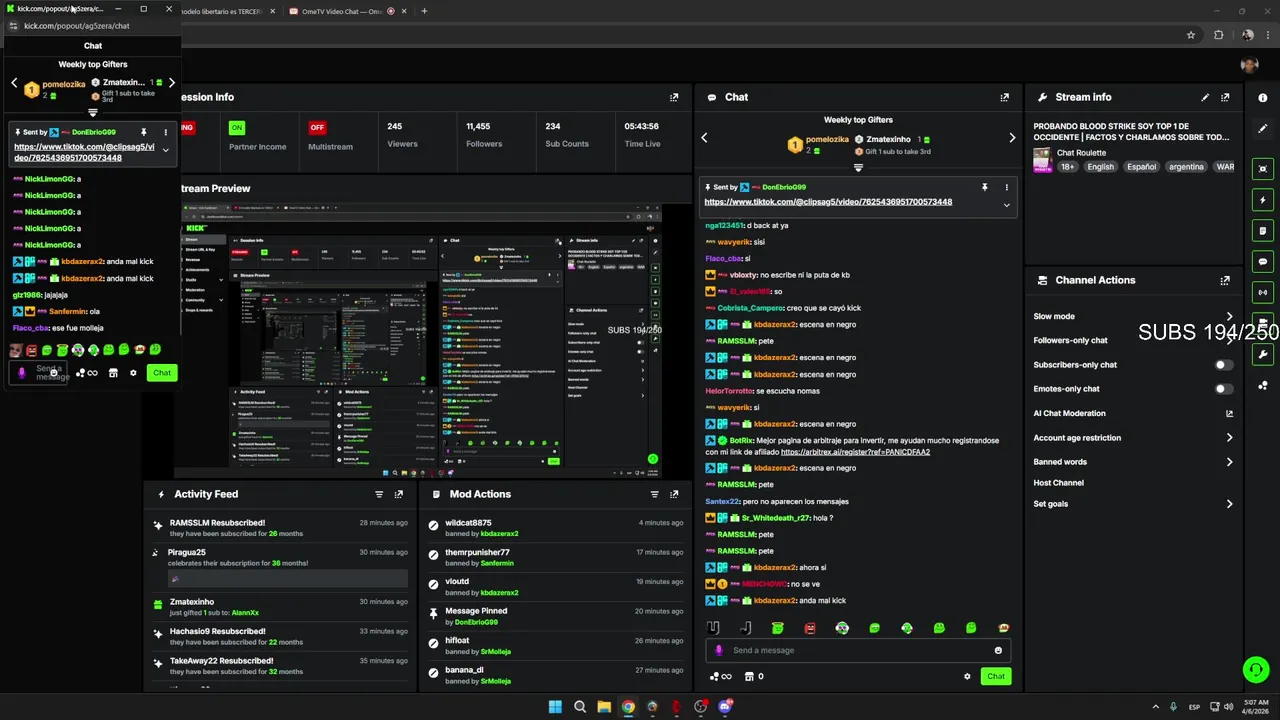The width and height of the screenshot is (1280, 720).
Task: Click the red angry emote in dashboard chat
Action: pyautogui.click(x=810, y=628)
